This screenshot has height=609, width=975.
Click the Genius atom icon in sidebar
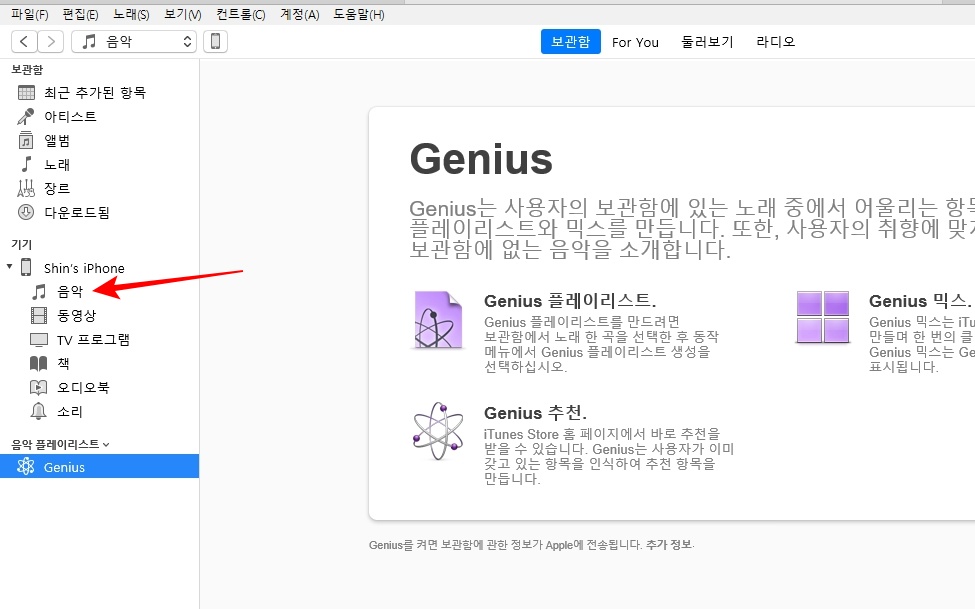pos(25,467)
